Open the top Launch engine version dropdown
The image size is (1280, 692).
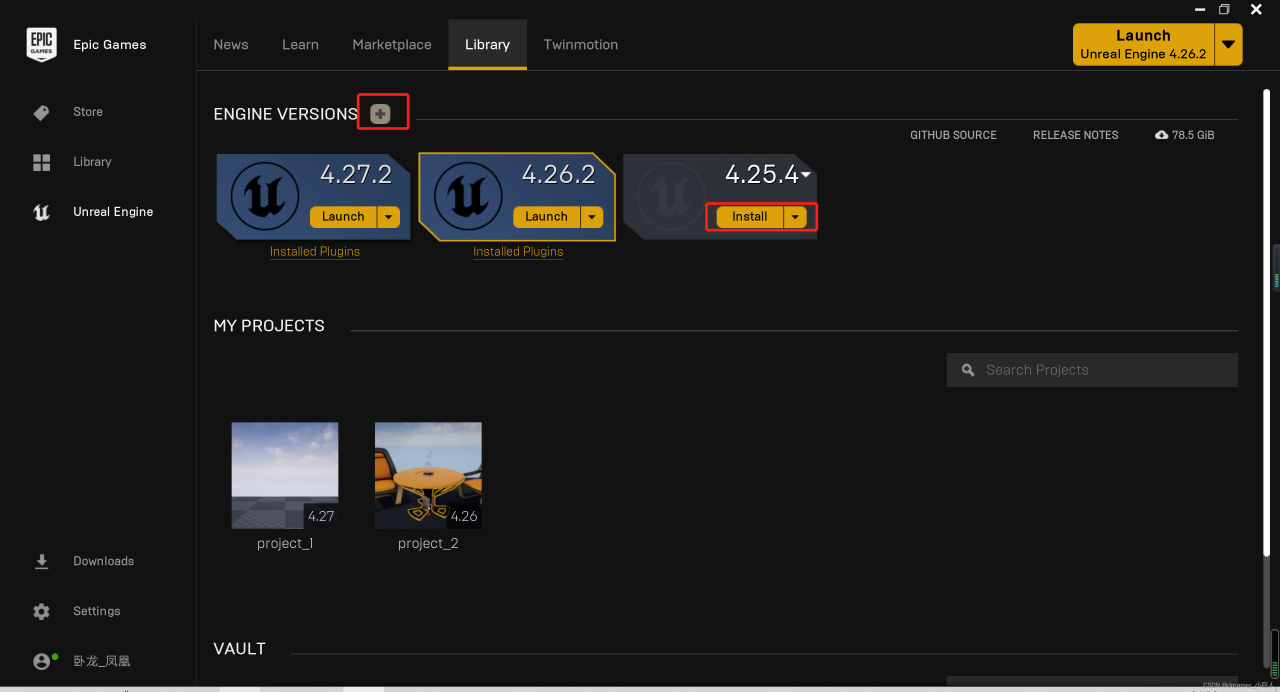pyautogui.click(x=1229, y=45)
